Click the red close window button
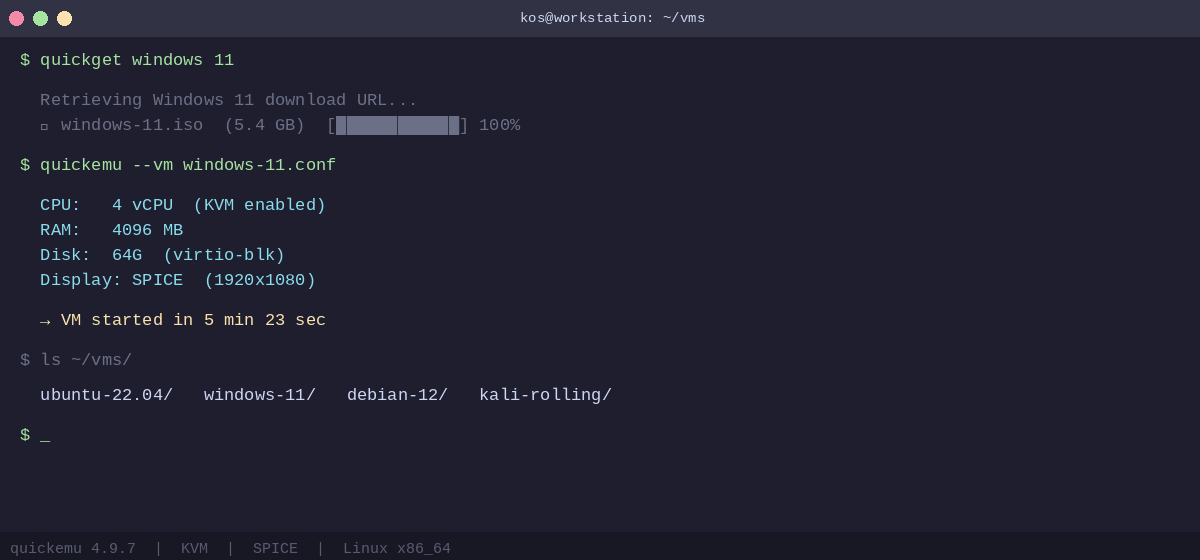 point(16,18)
